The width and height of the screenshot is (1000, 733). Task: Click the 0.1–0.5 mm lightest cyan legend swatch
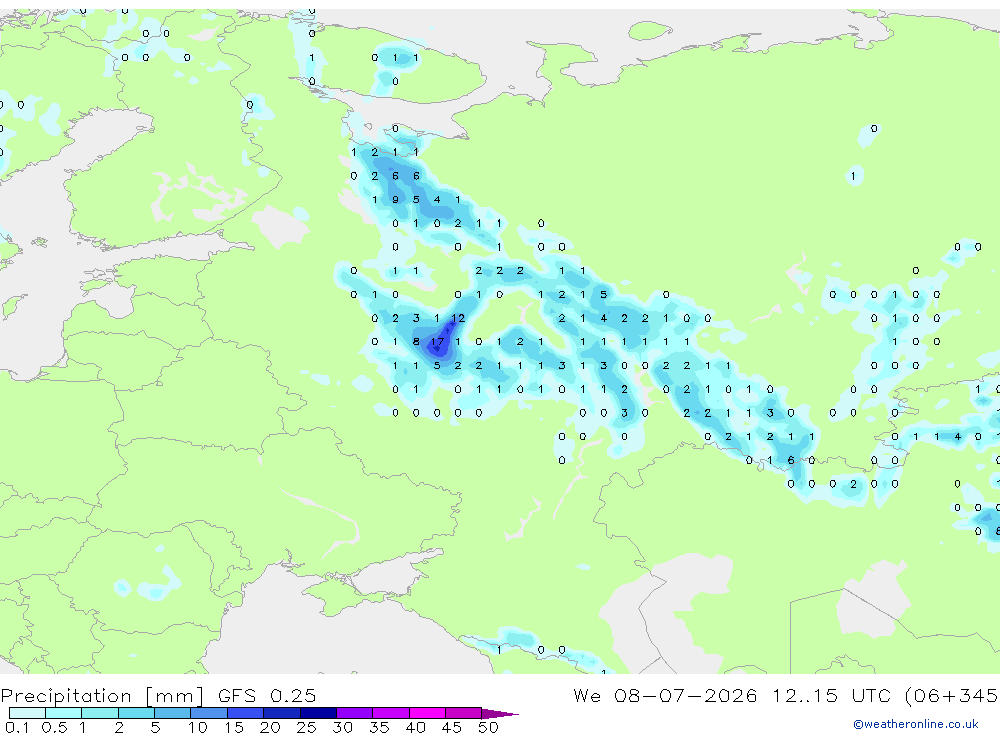pyautogui.click(x=27, y=713)
